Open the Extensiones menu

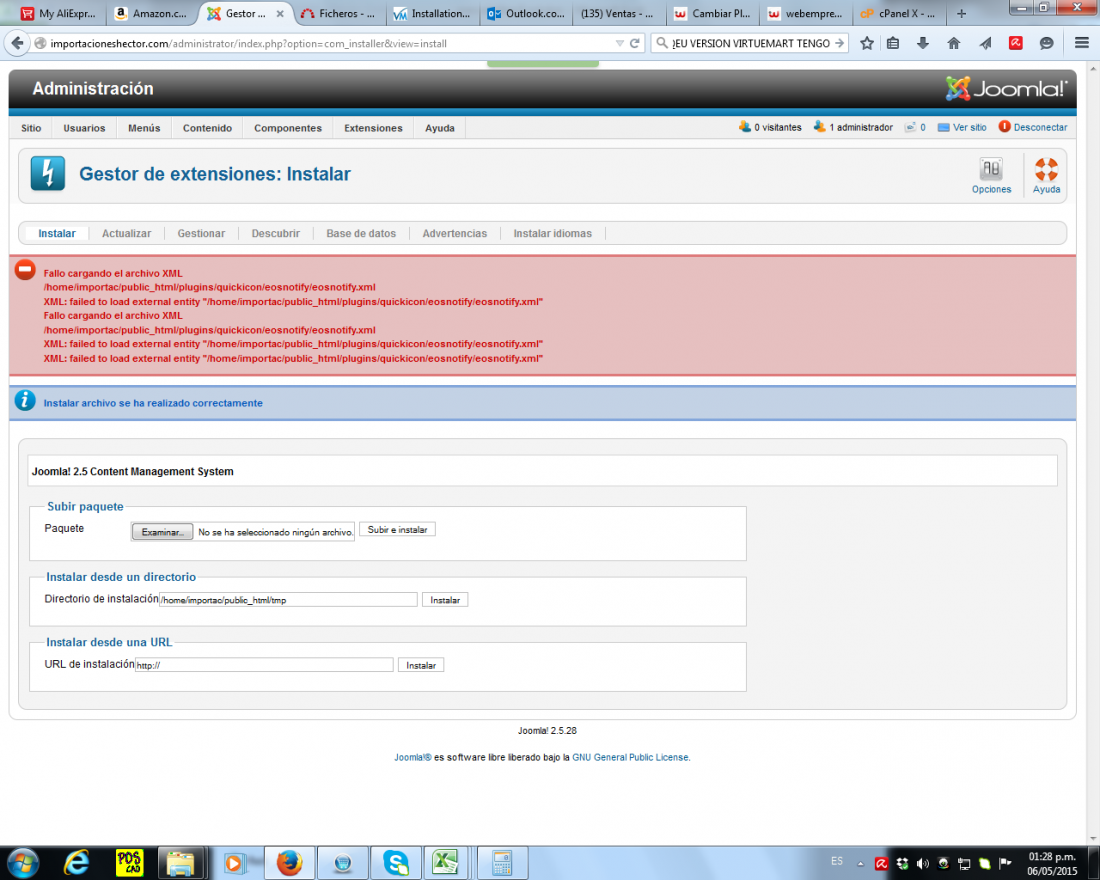pyautogui.click(x=373, y=128)
